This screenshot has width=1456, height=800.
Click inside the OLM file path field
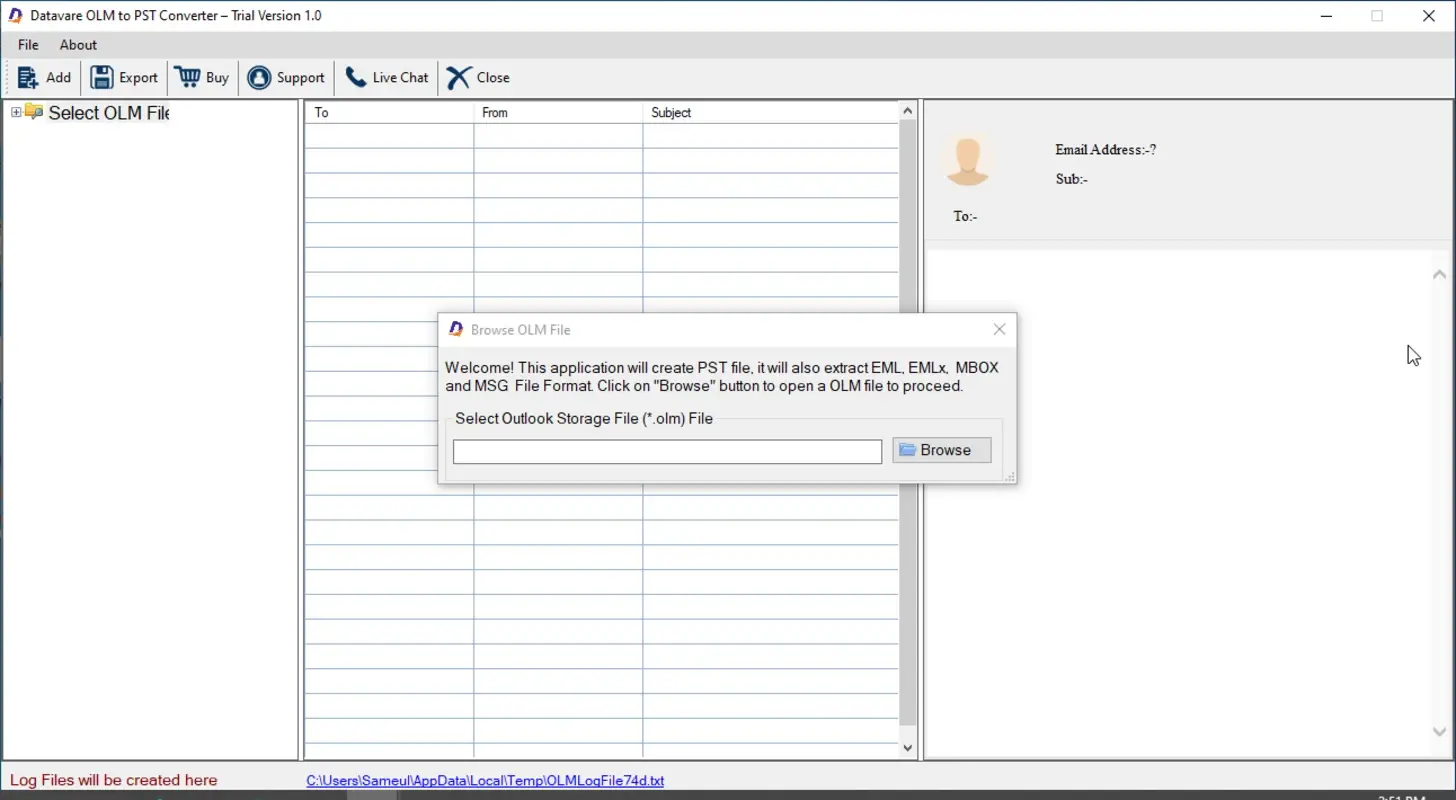click(x=666, y=451)
